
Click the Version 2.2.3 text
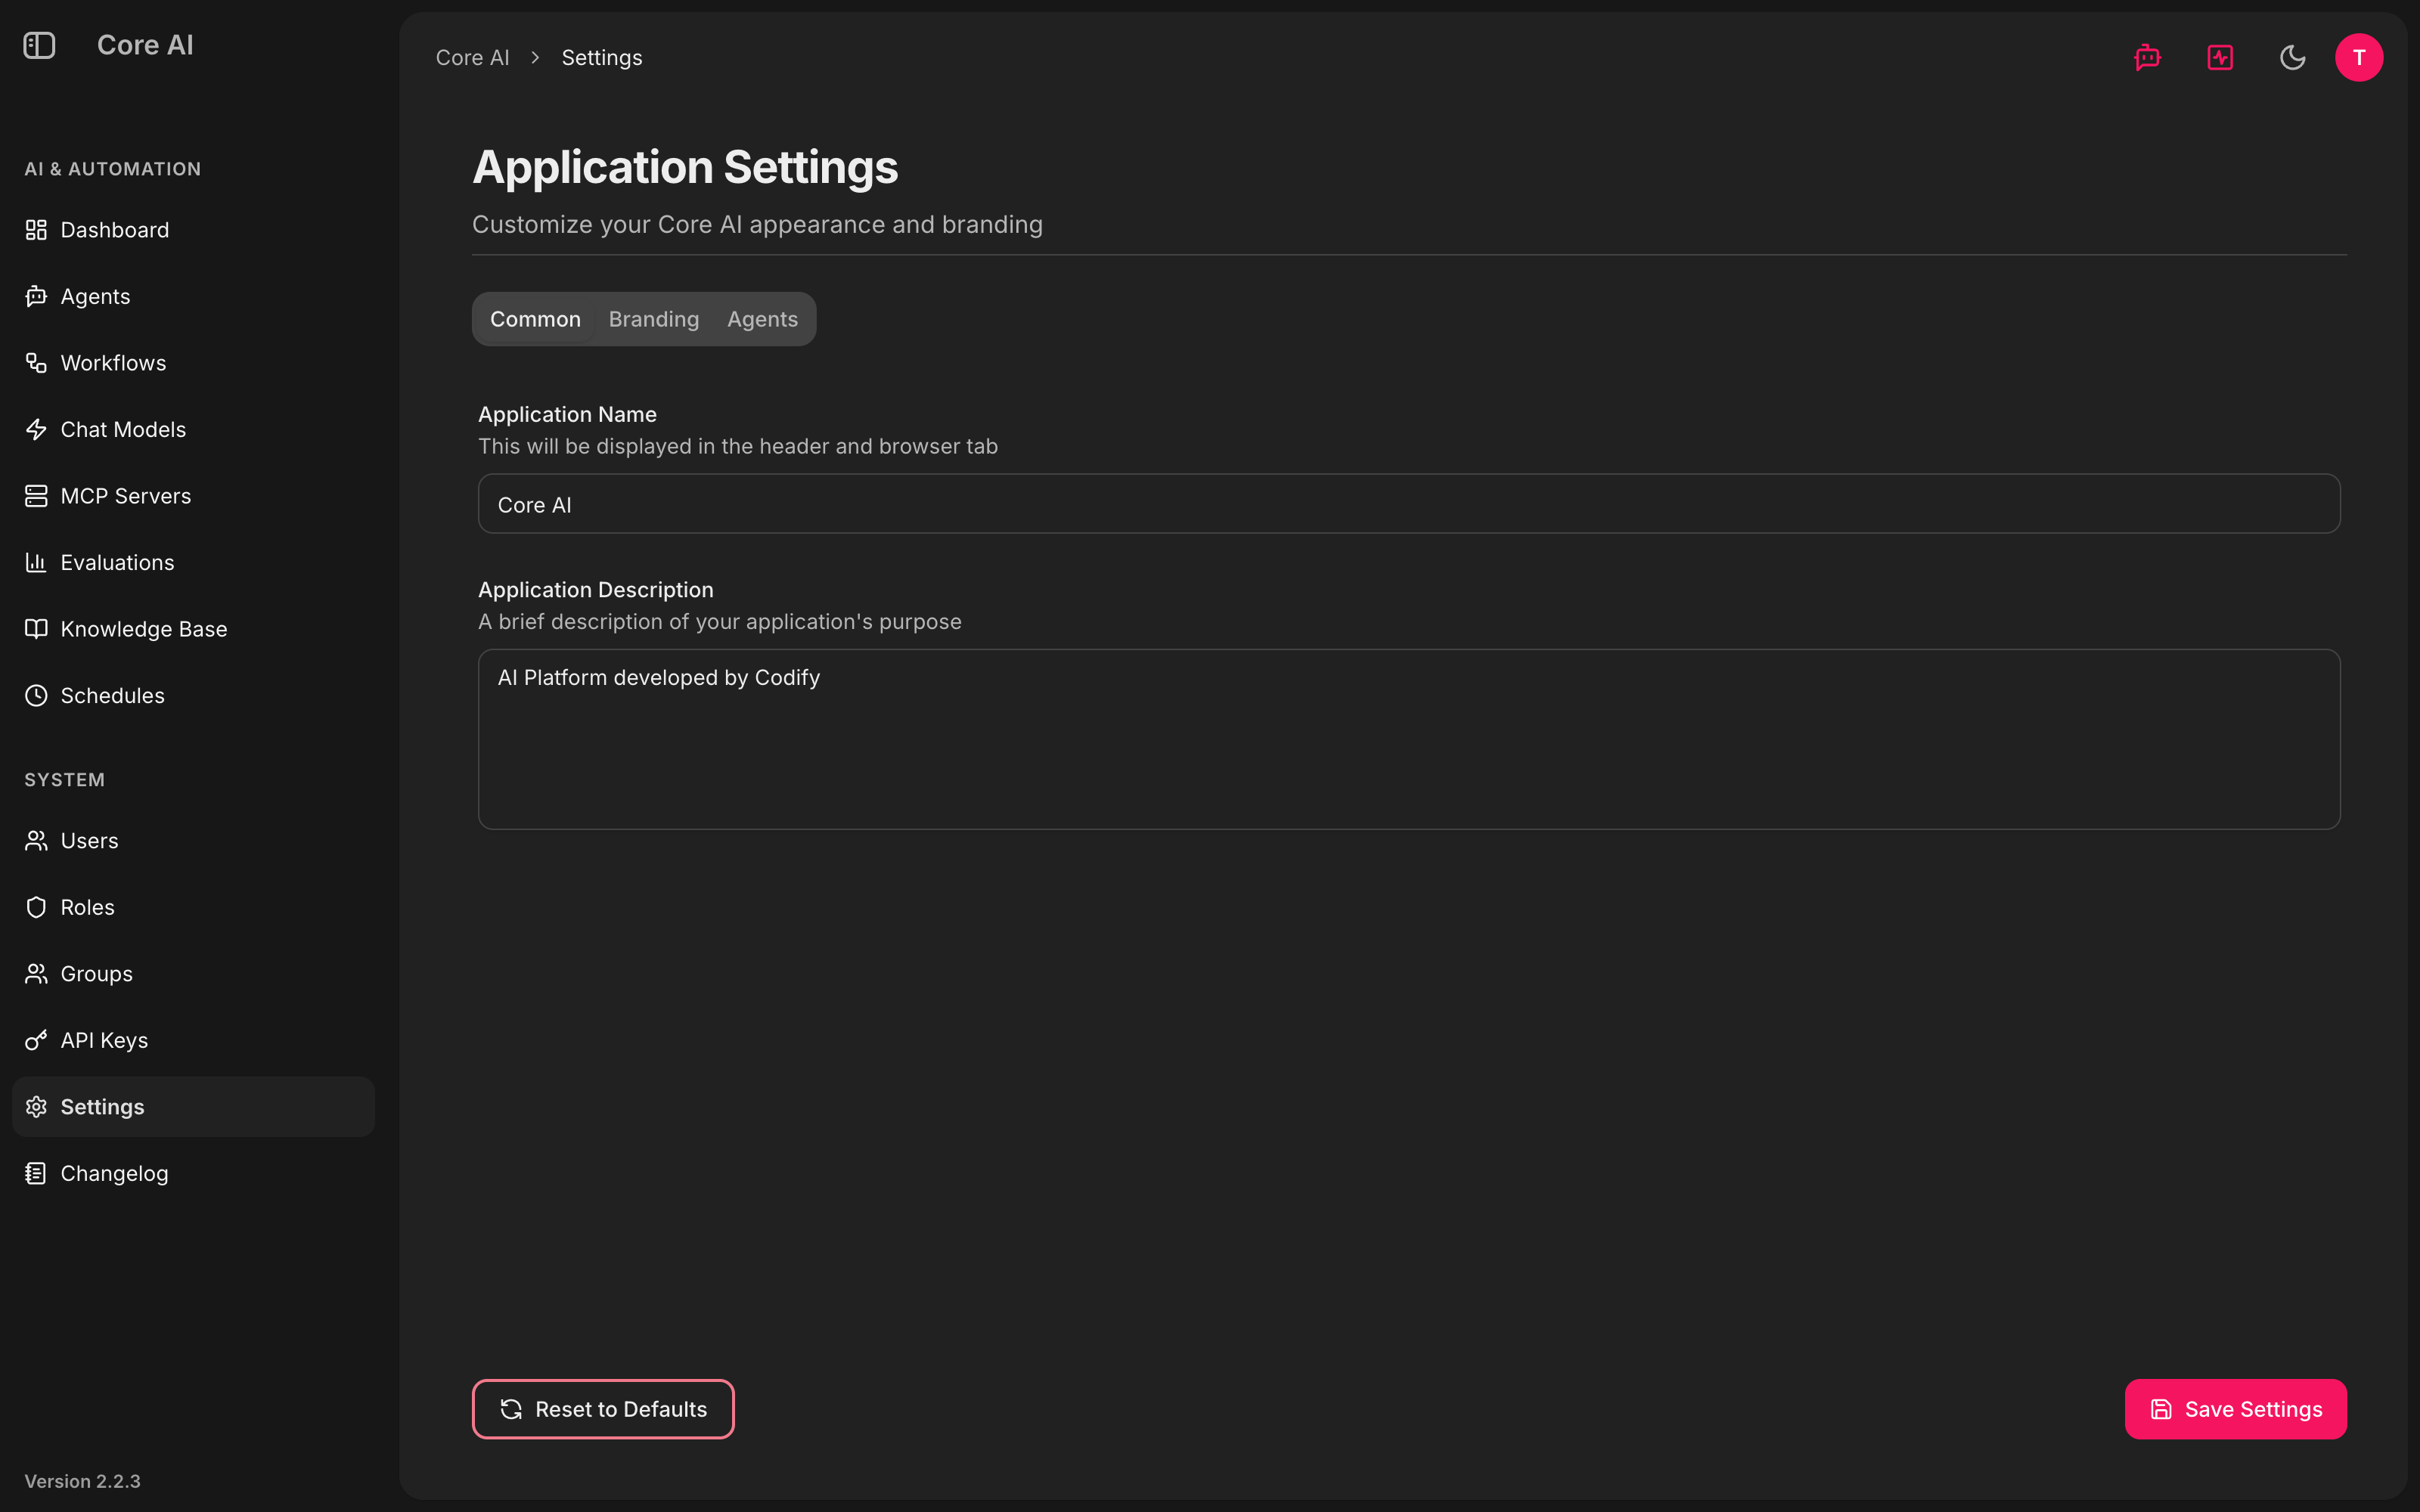(82, 1481)
